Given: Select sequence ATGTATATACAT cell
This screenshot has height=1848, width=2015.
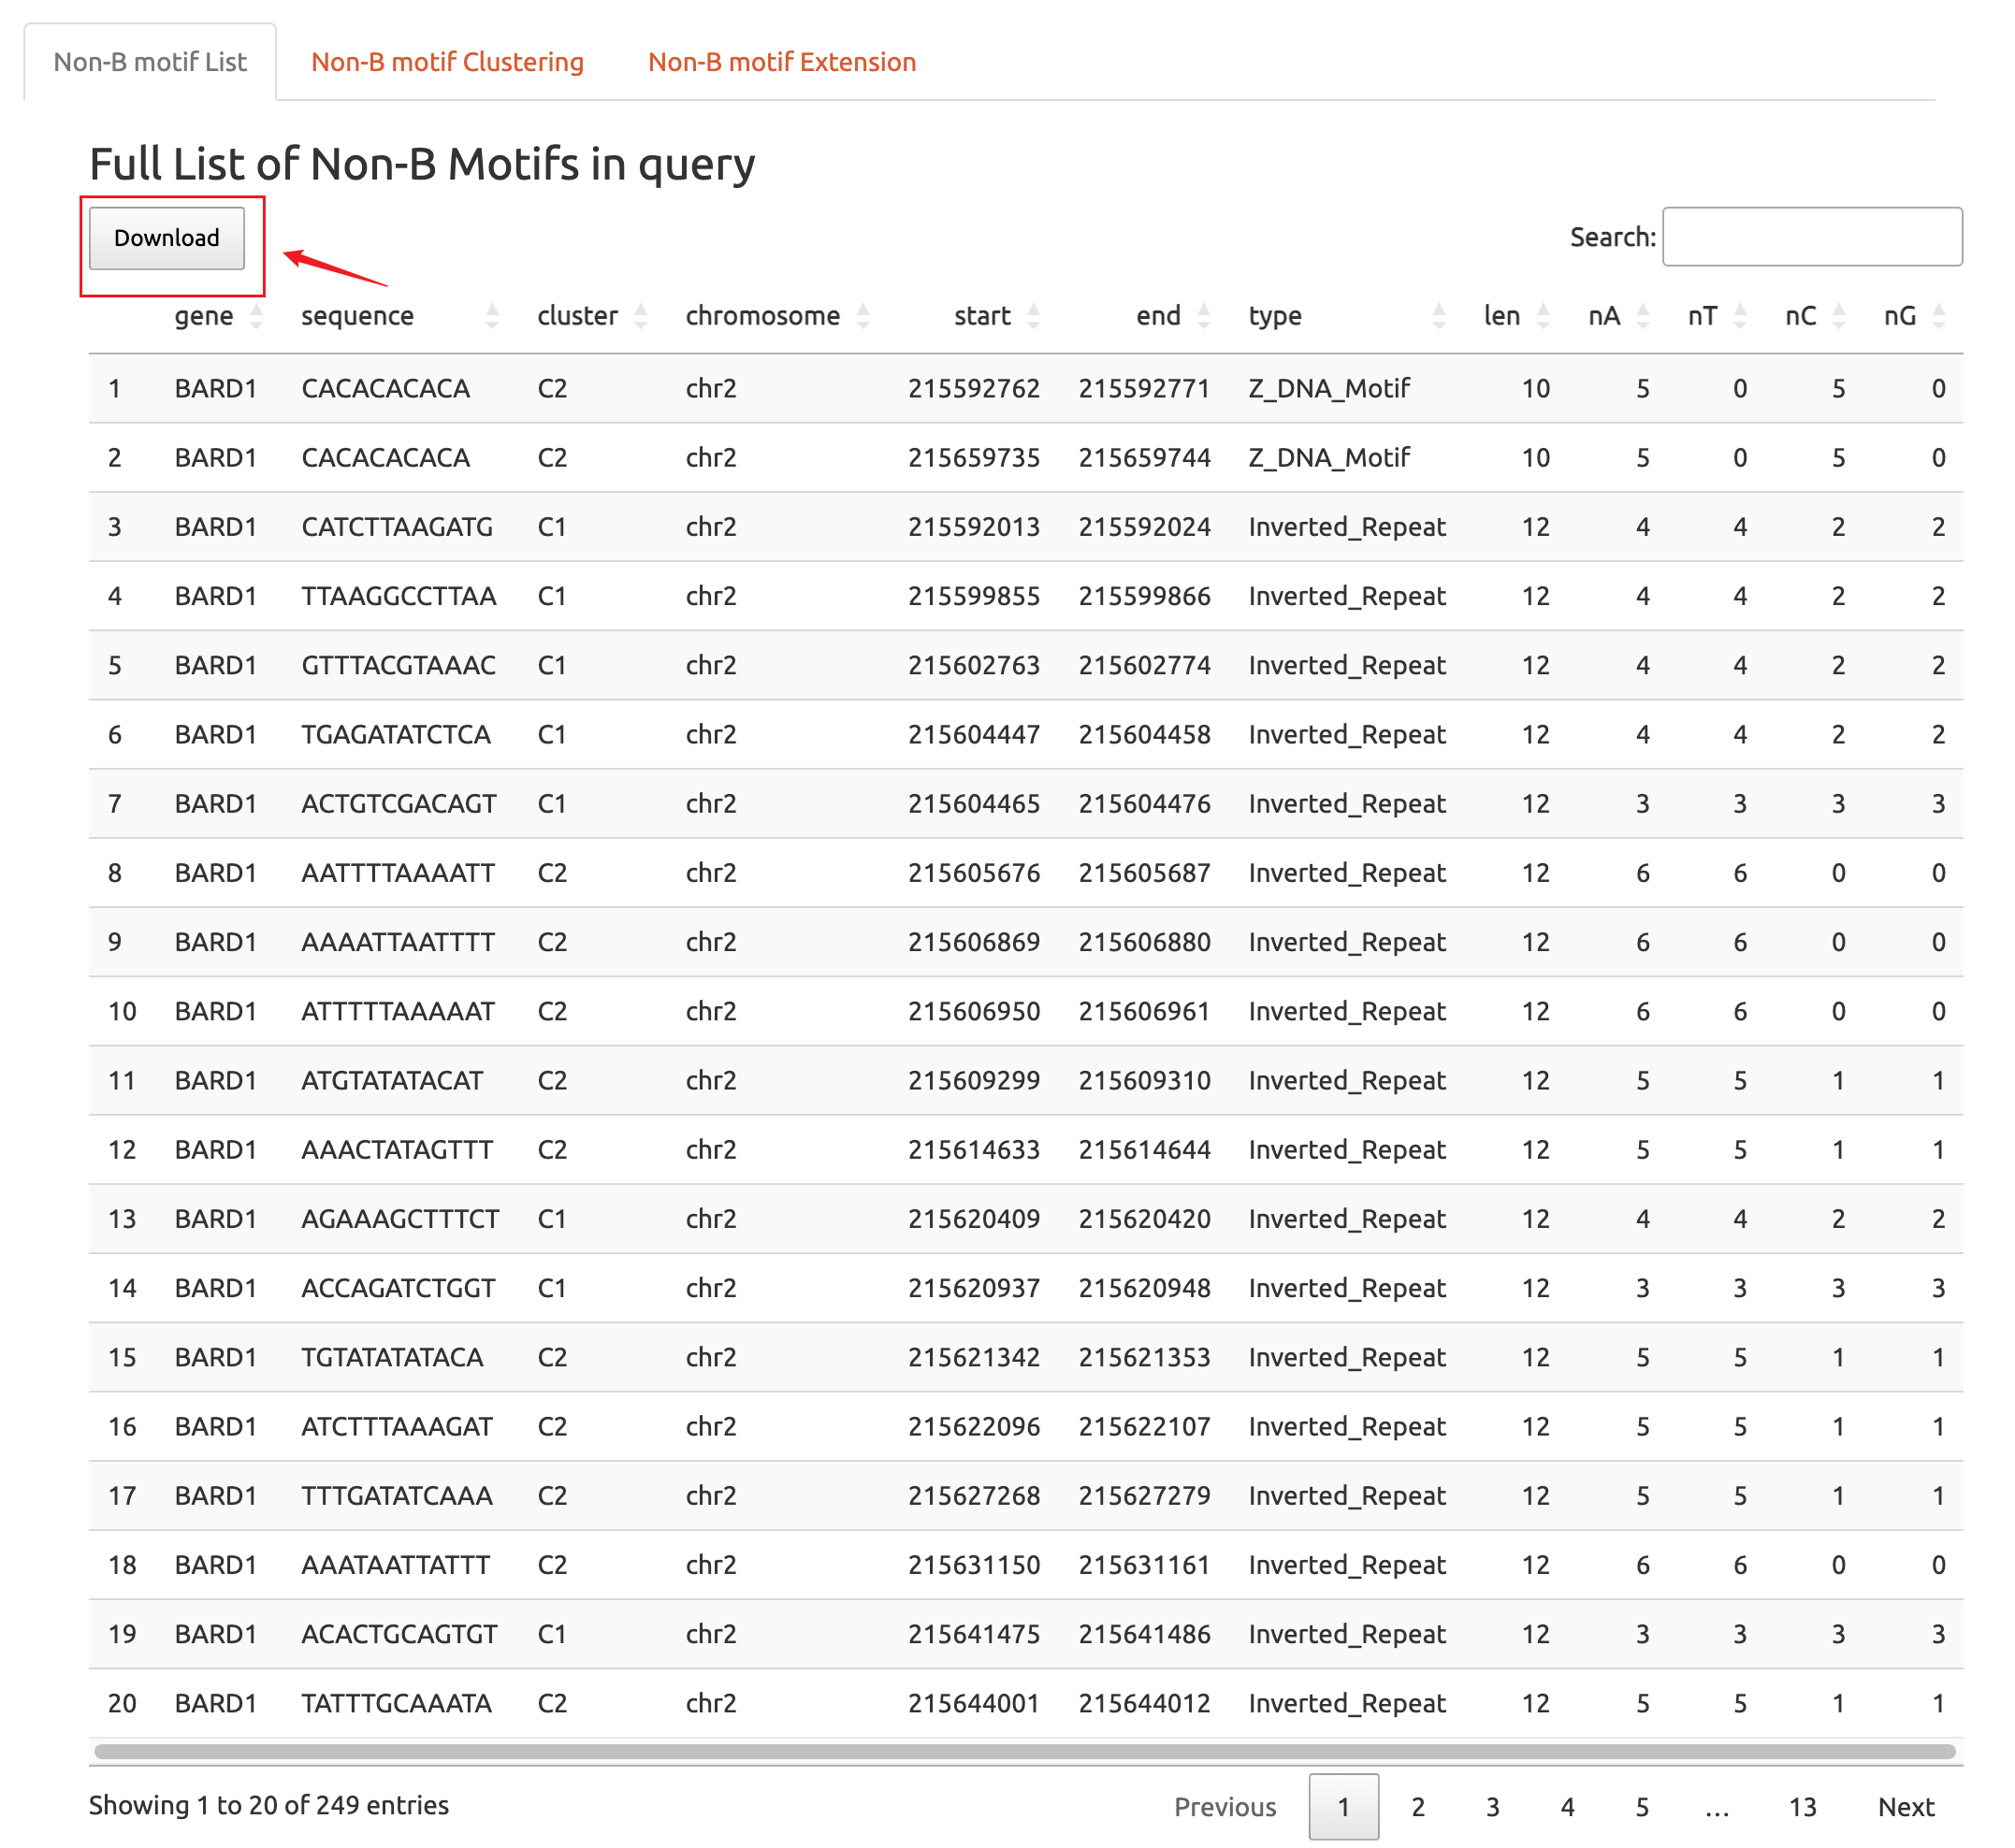Looking at the screenshot, I should point(392,1081).
